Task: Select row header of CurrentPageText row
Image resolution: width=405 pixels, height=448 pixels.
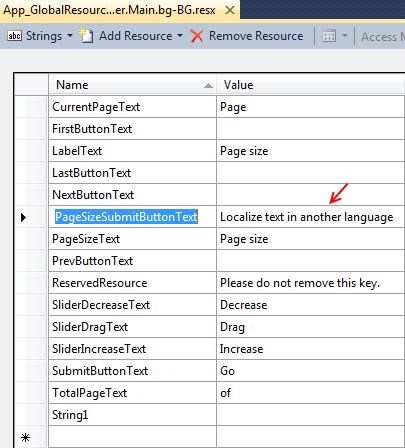Action: (31, 107)
